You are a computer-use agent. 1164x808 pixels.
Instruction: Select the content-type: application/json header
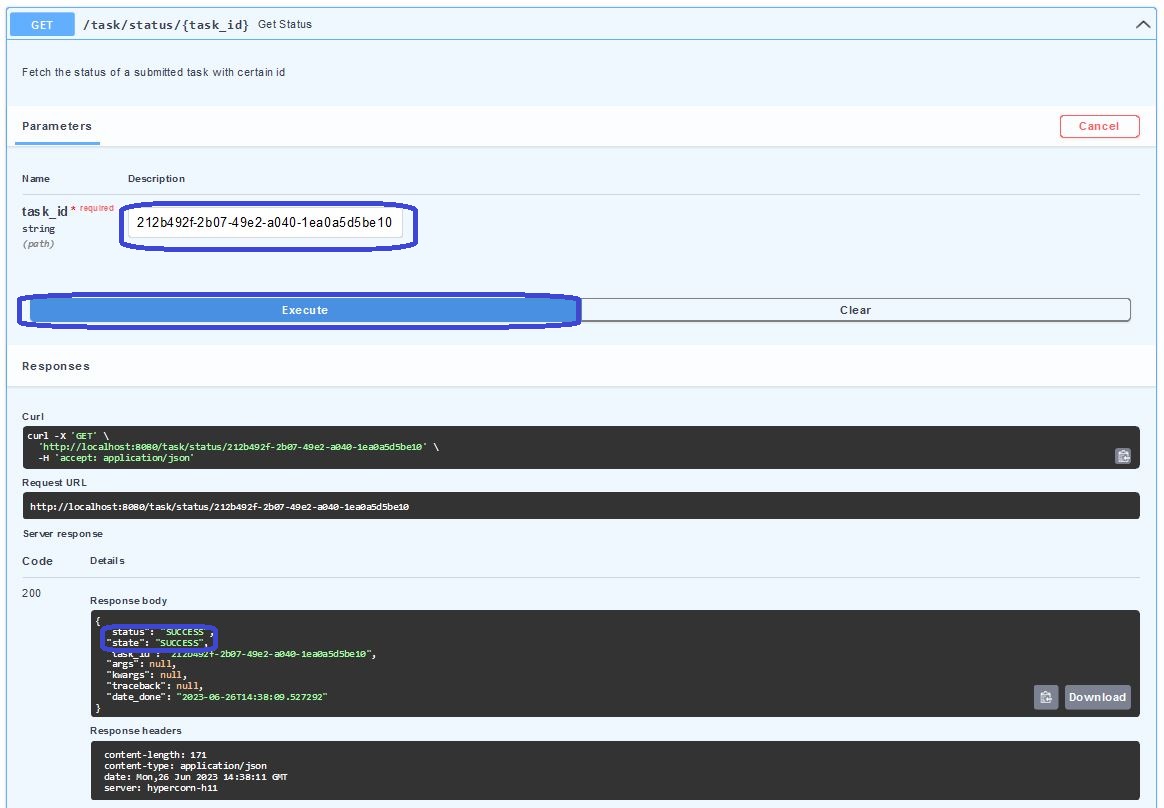coord(186,766)
